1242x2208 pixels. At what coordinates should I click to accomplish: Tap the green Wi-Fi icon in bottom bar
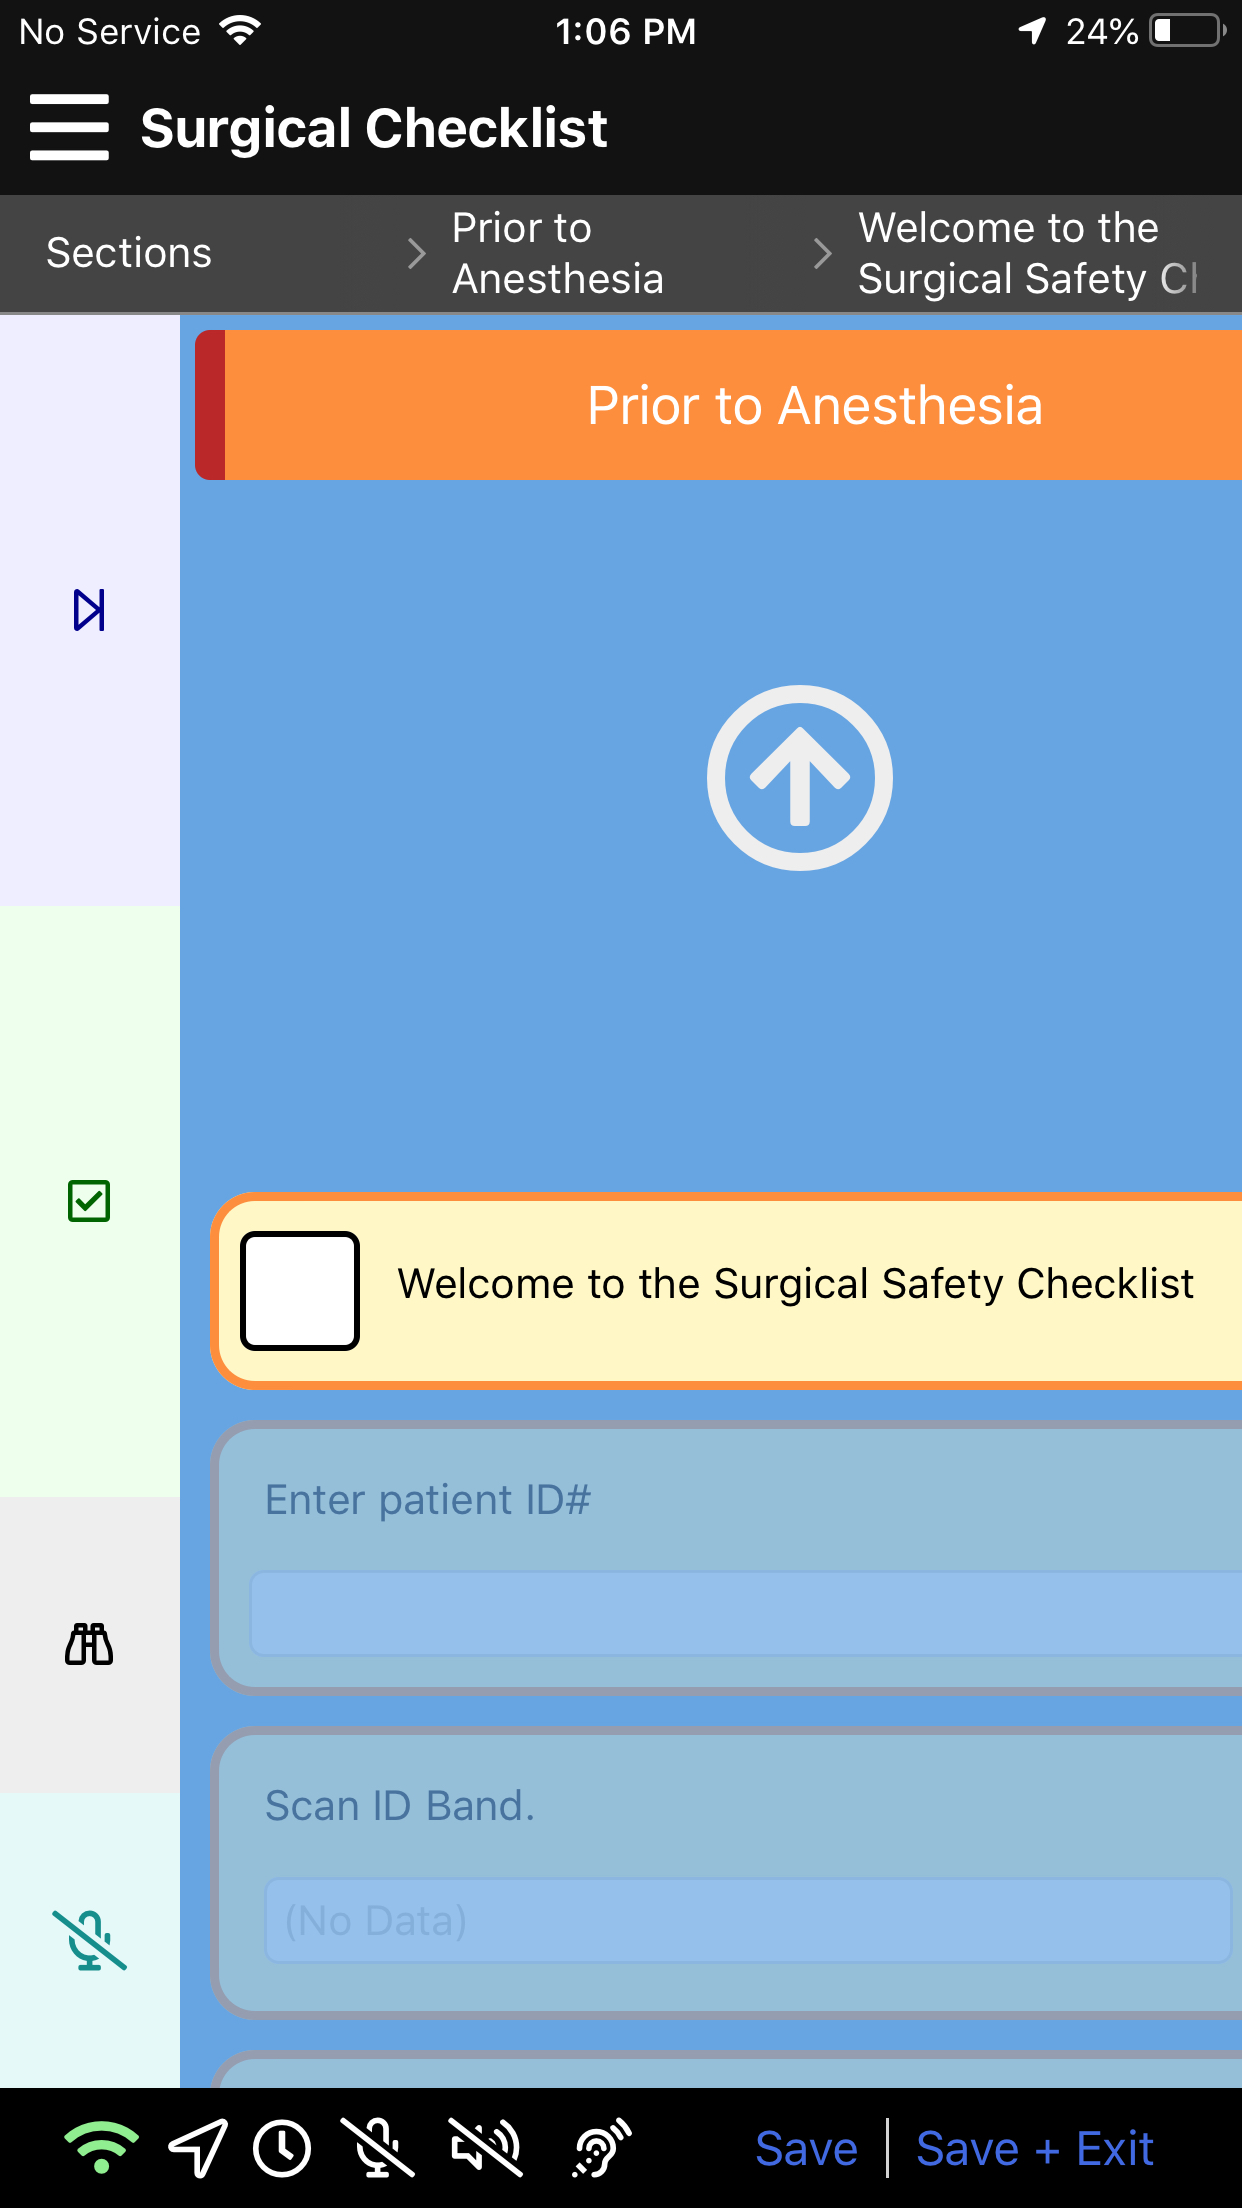pos(101,2148)
